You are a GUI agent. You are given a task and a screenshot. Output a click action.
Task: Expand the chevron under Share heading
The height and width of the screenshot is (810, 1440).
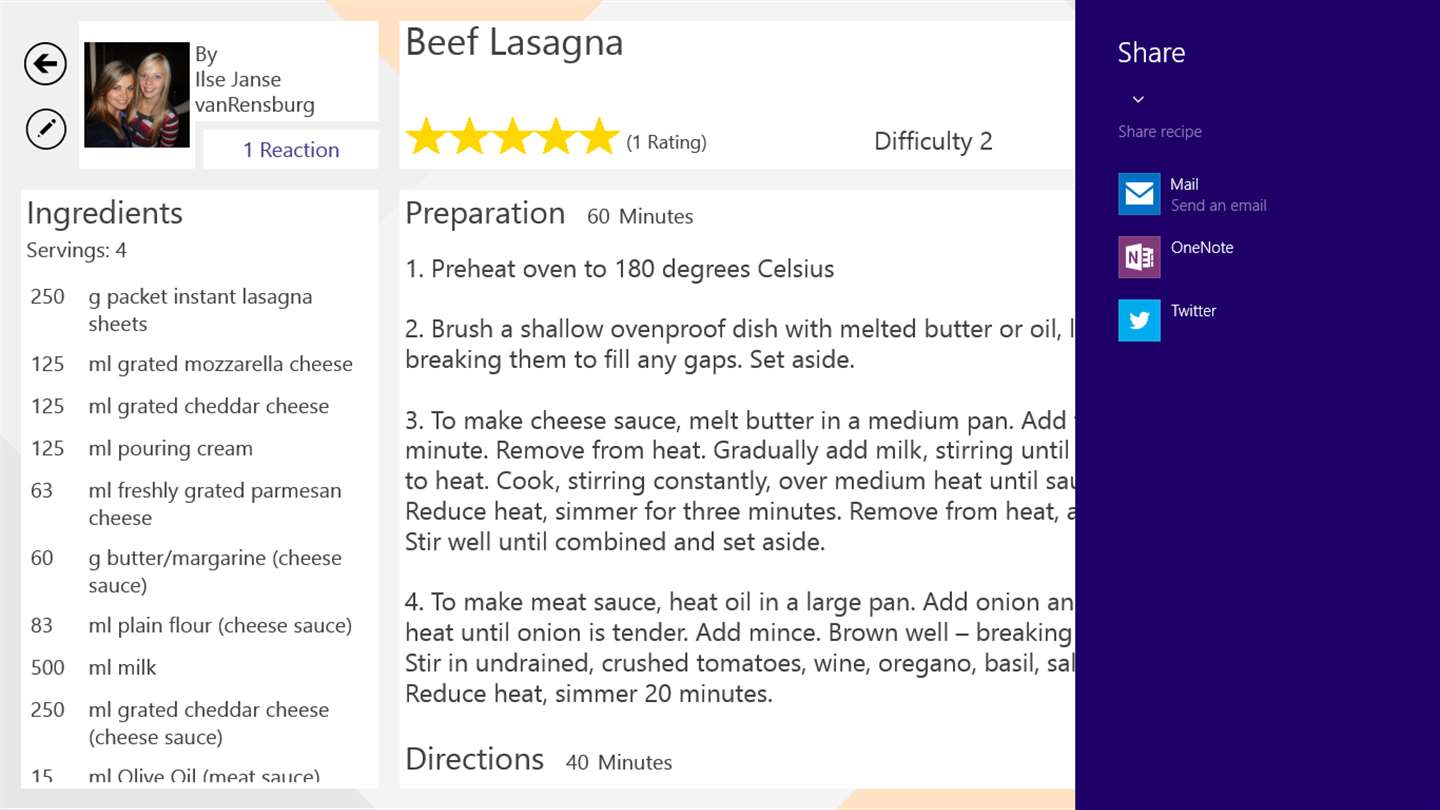pyautogui.click(x=1138, y=99)
